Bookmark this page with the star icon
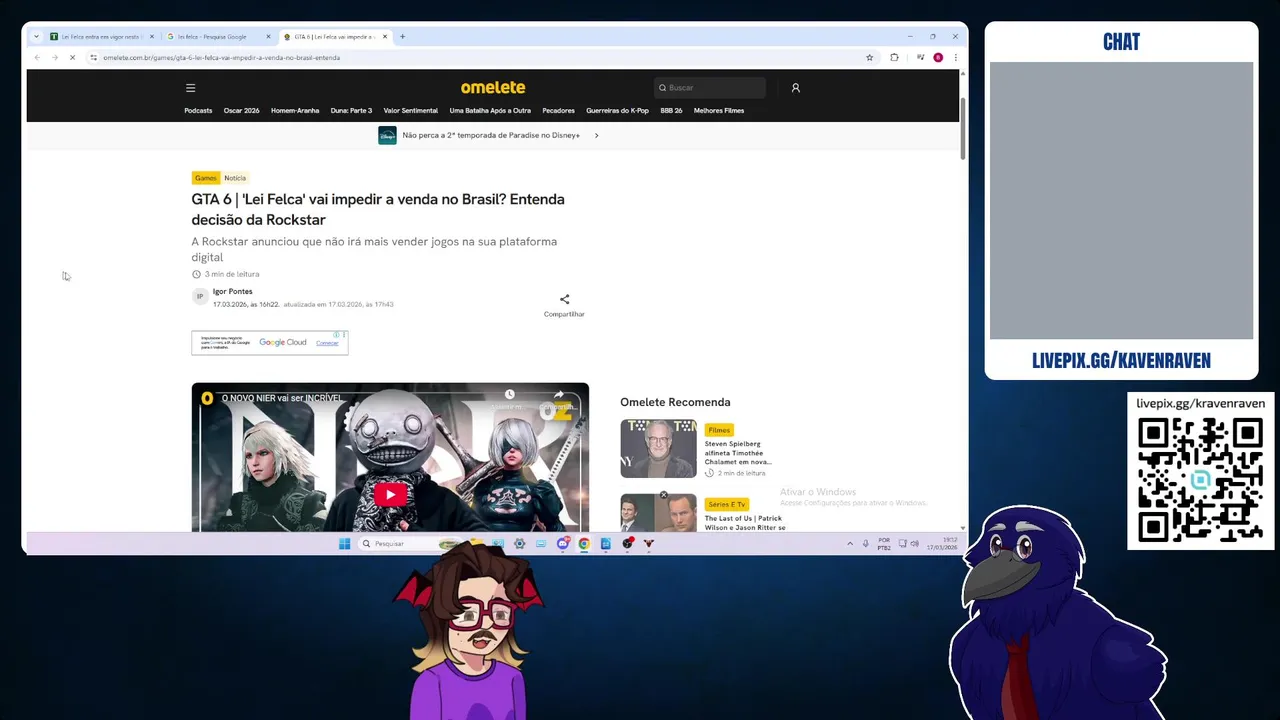The height and width of the screenshot is (720, 1280). pyautogui.click(x=869, y=57)
